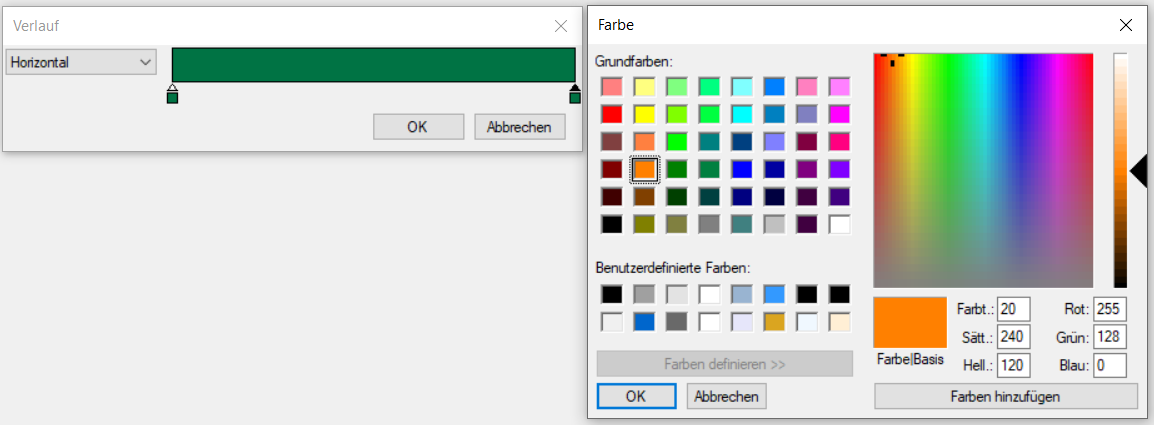The height and width of the screenshot is (425, 1154).
Task: Focus the Farbt. hue input field
Action: 1013,310
